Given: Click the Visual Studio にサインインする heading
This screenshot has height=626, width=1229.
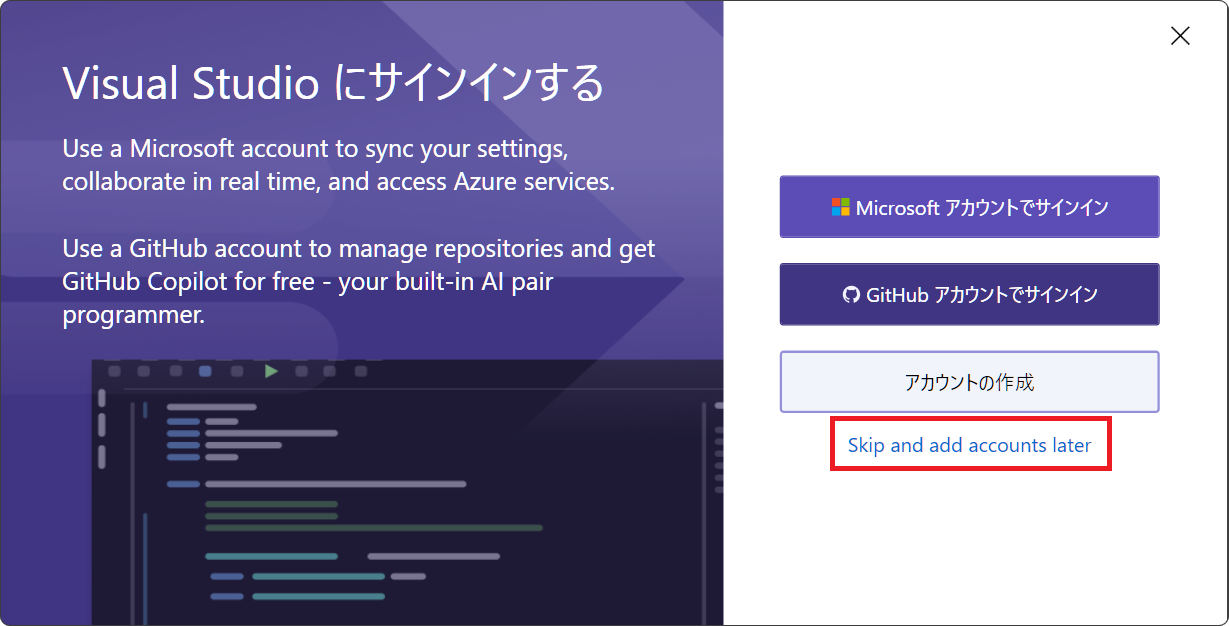Looking at the screenshot, I should [x=333, y=83].
